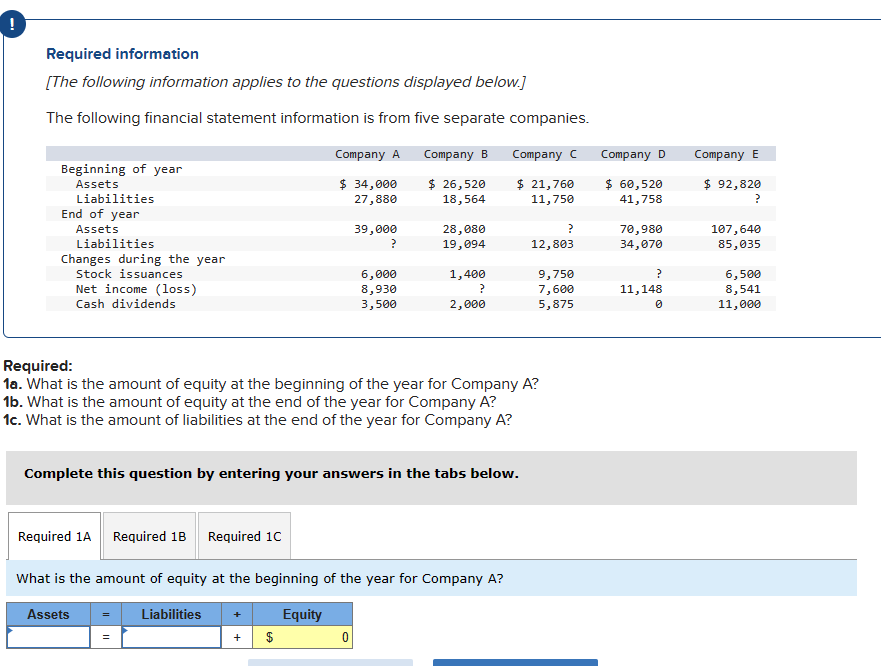Click the Cash dividends row label
The image size is (881, 666).
126,304
